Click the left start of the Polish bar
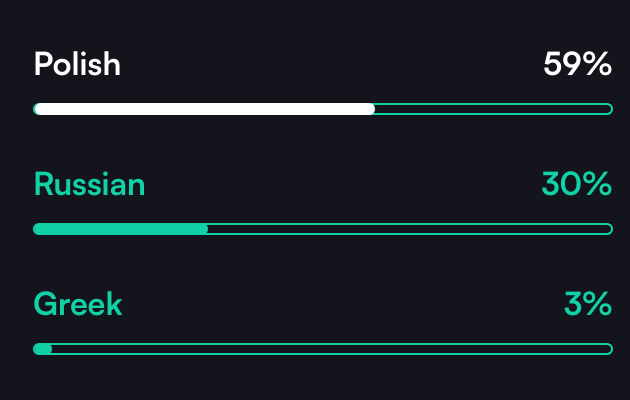630x400 pixels. click(37, 109)
